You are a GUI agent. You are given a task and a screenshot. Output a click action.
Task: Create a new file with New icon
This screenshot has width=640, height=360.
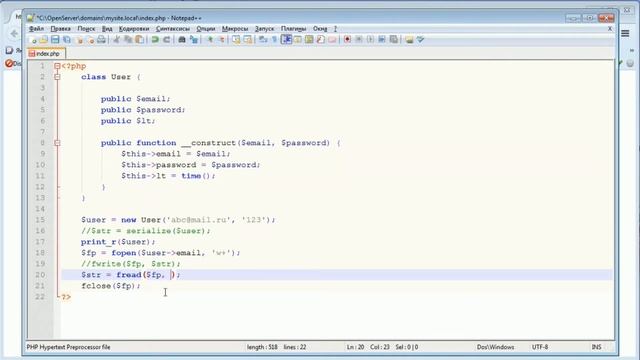(x=33, y=40)
